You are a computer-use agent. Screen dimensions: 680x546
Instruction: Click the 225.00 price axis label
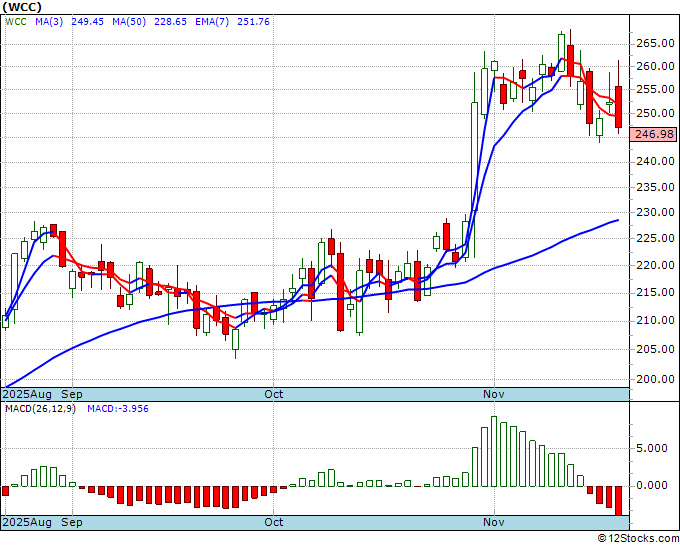coord(655,238)
